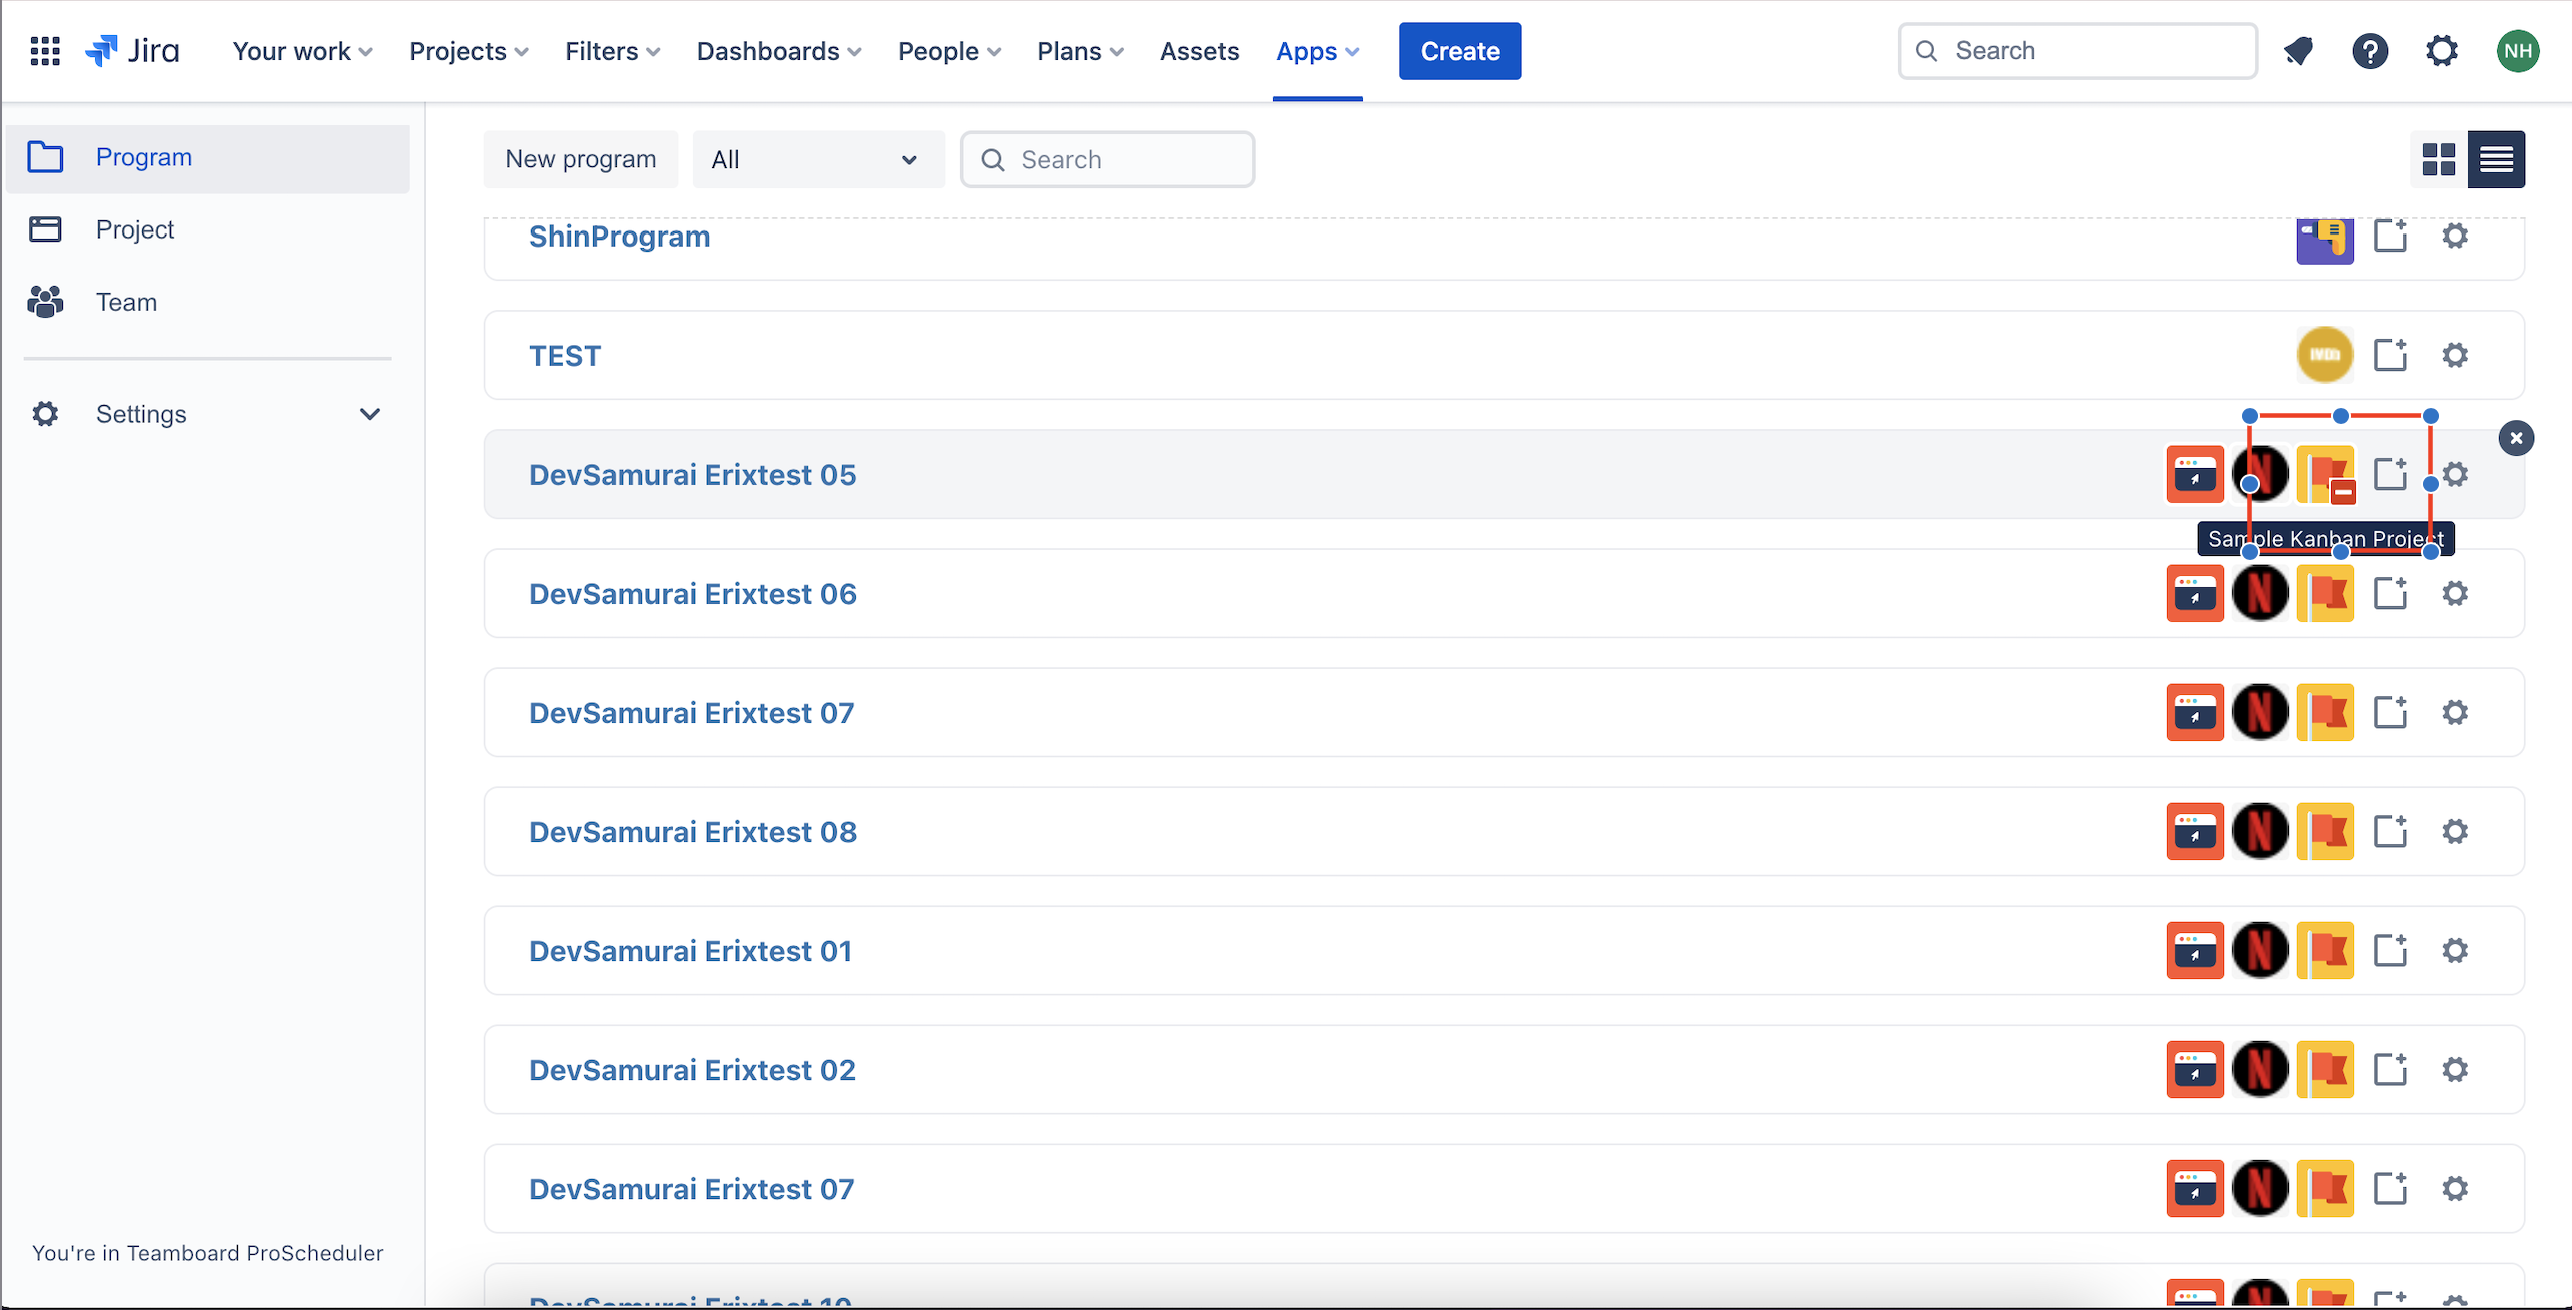Select Team in the sidebar

tap(126, 302)
